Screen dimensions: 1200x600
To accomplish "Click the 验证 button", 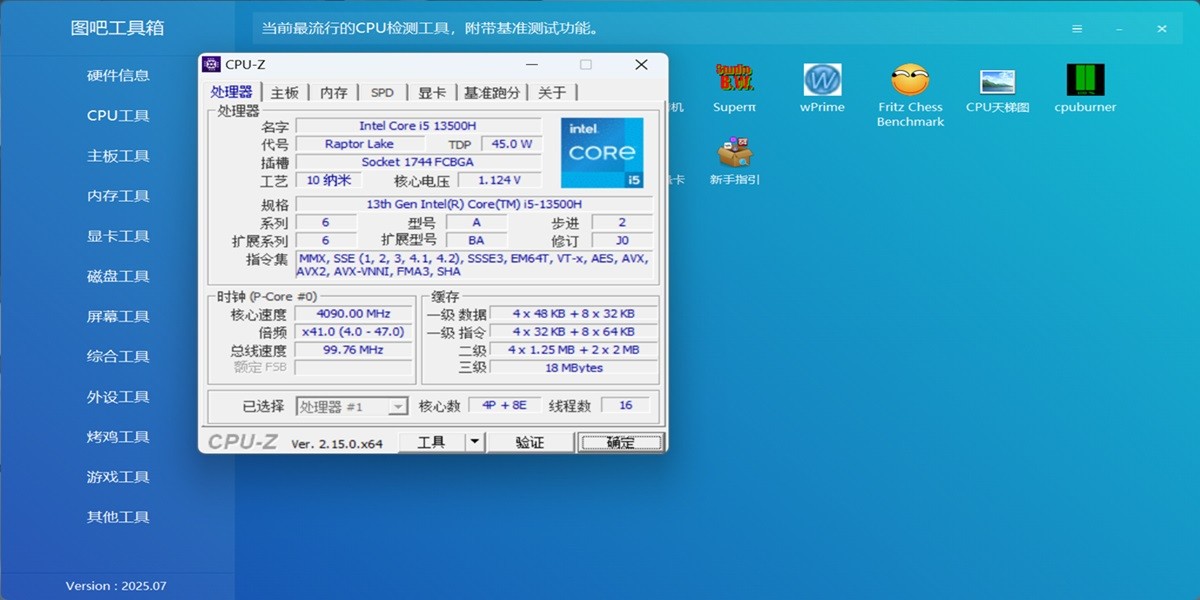I will (530, 441).
